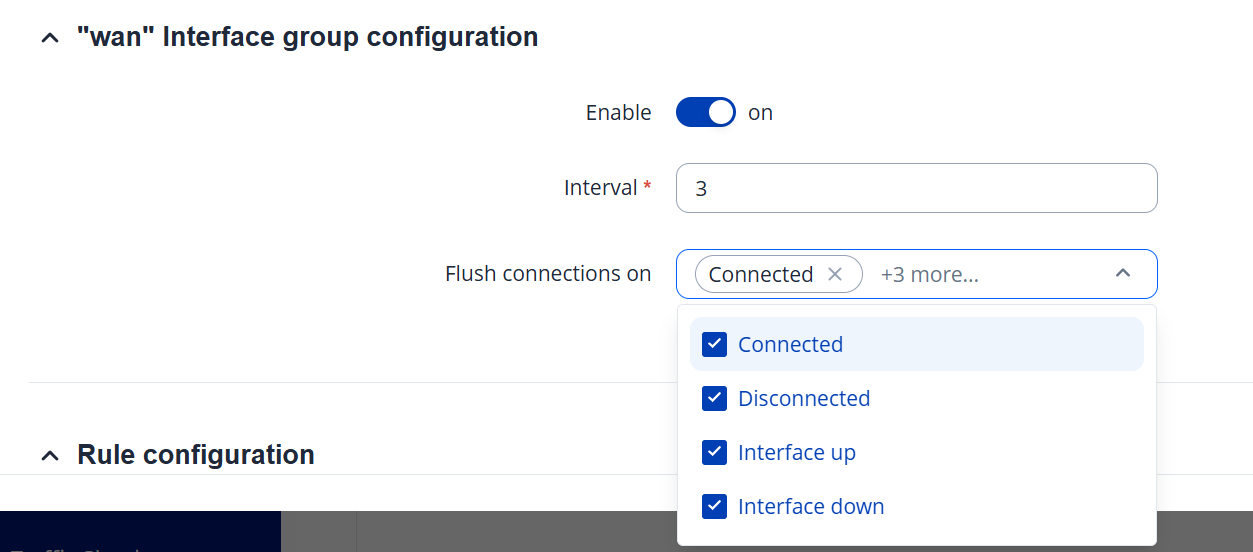Click the Connected chip label text
This screenshot has width=1253, height=552.
pos(760,274)
